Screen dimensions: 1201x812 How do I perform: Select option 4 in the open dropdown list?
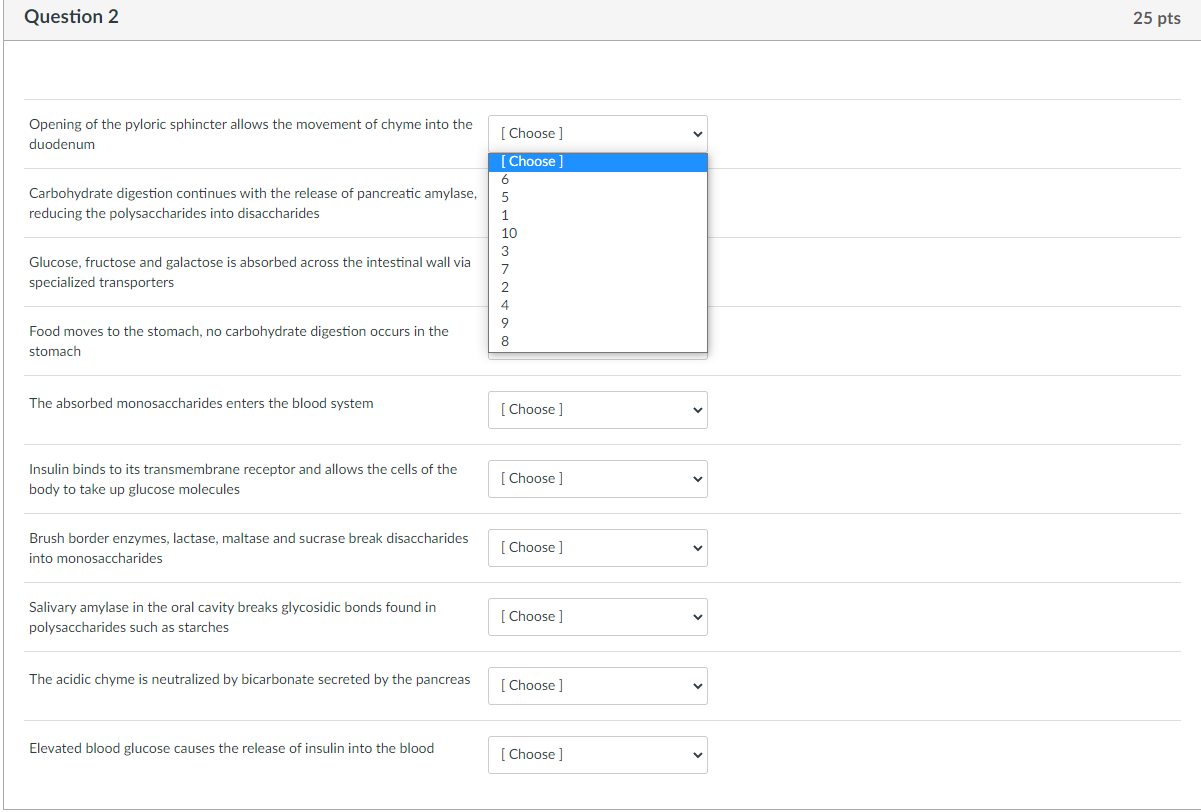tap(597, 305)
